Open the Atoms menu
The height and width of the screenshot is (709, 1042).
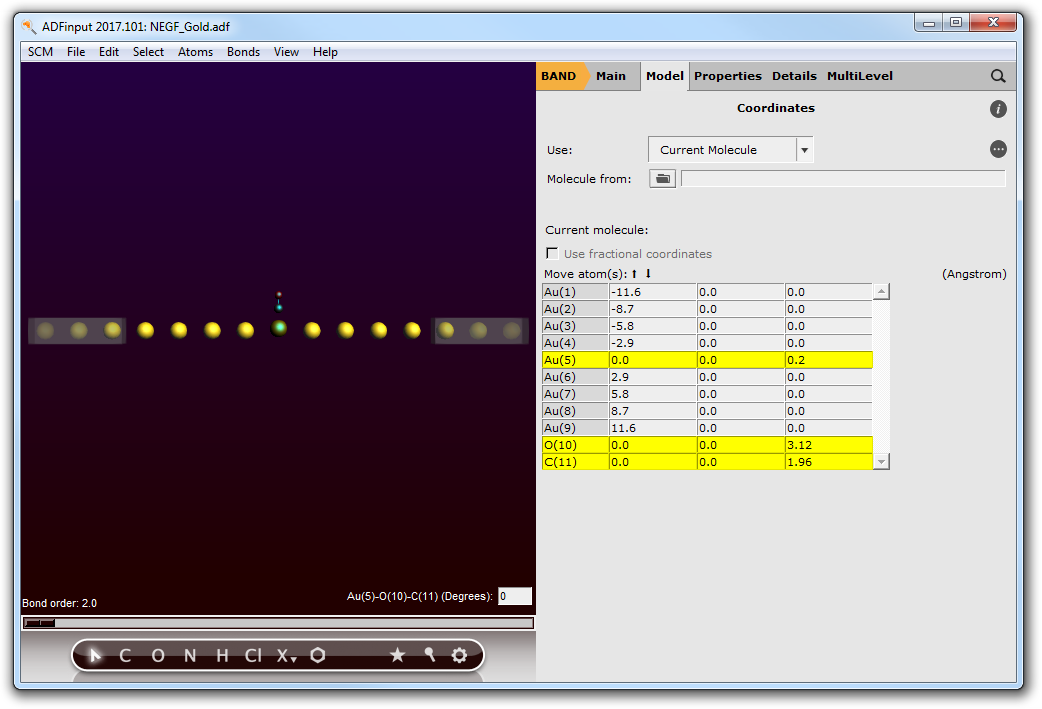coord(195,52)
